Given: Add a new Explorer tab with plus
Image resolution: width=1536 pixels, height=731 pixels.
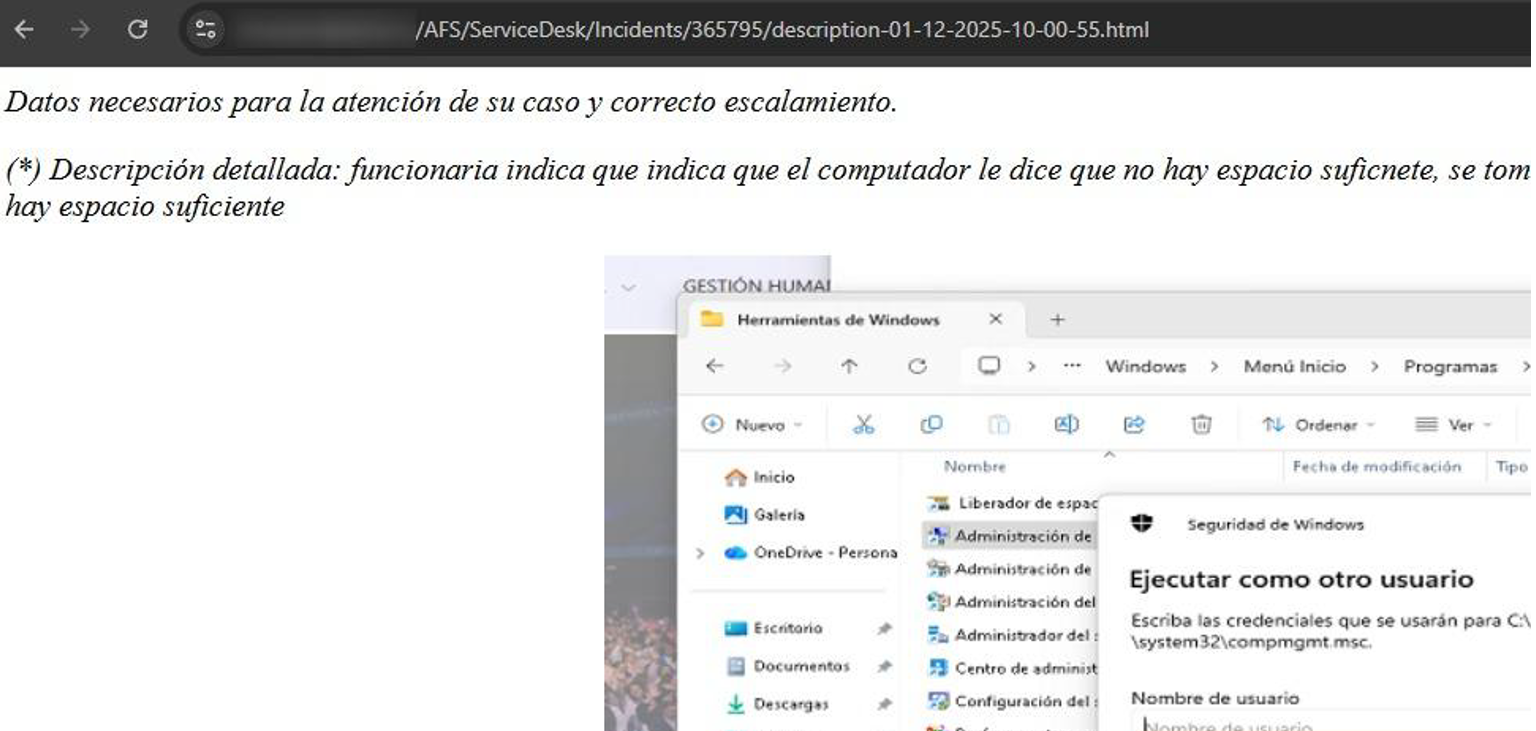Looking at the screenshot, I should (x=1057, y=320).
